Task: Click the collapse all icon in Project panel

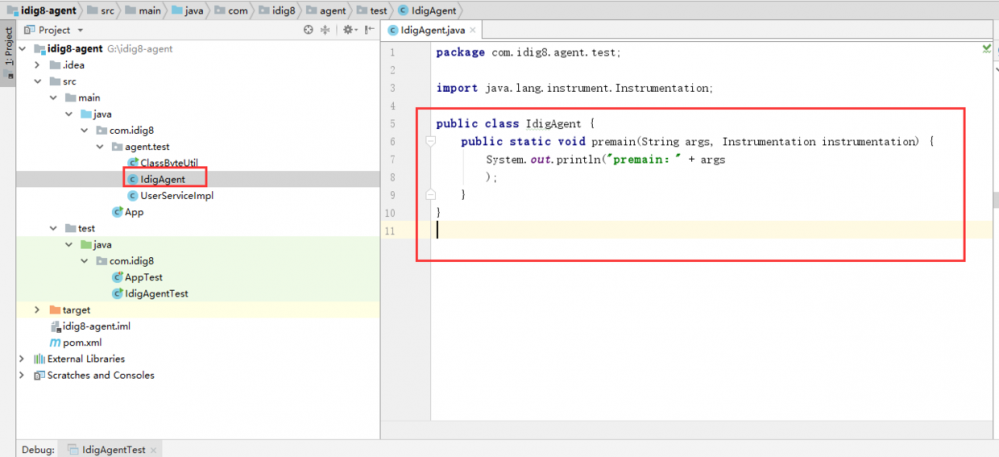Action: 325,30
